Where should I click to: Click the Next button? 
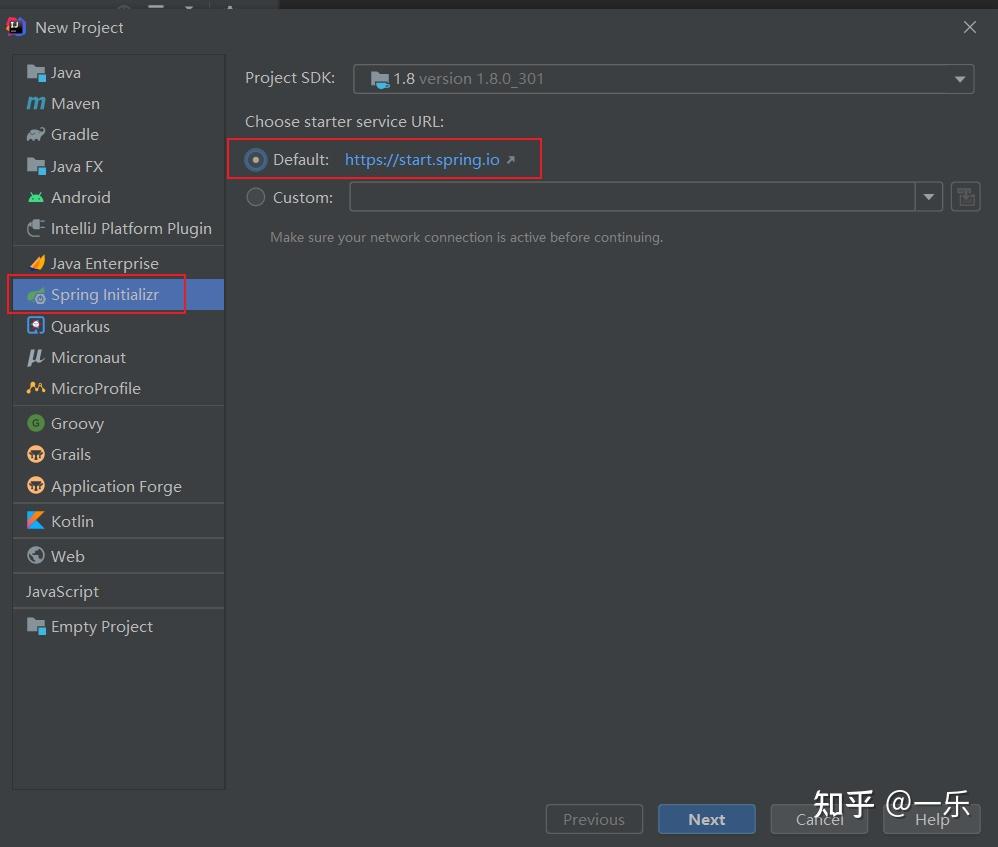coord(706,818)
